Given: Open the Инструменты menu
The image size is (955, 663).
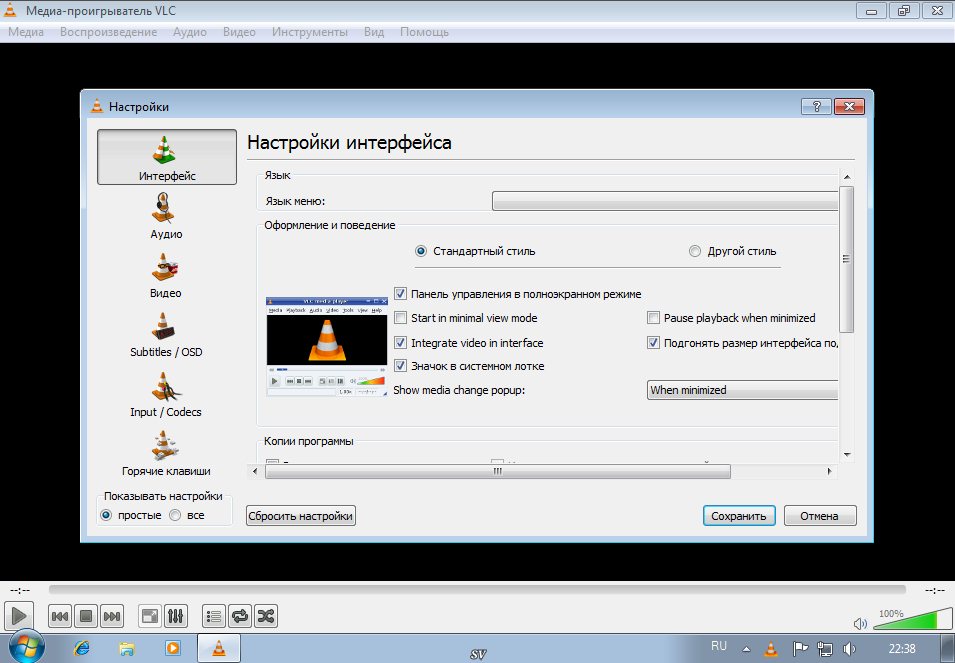Looking at the screenshot, I should pos(309,32).
